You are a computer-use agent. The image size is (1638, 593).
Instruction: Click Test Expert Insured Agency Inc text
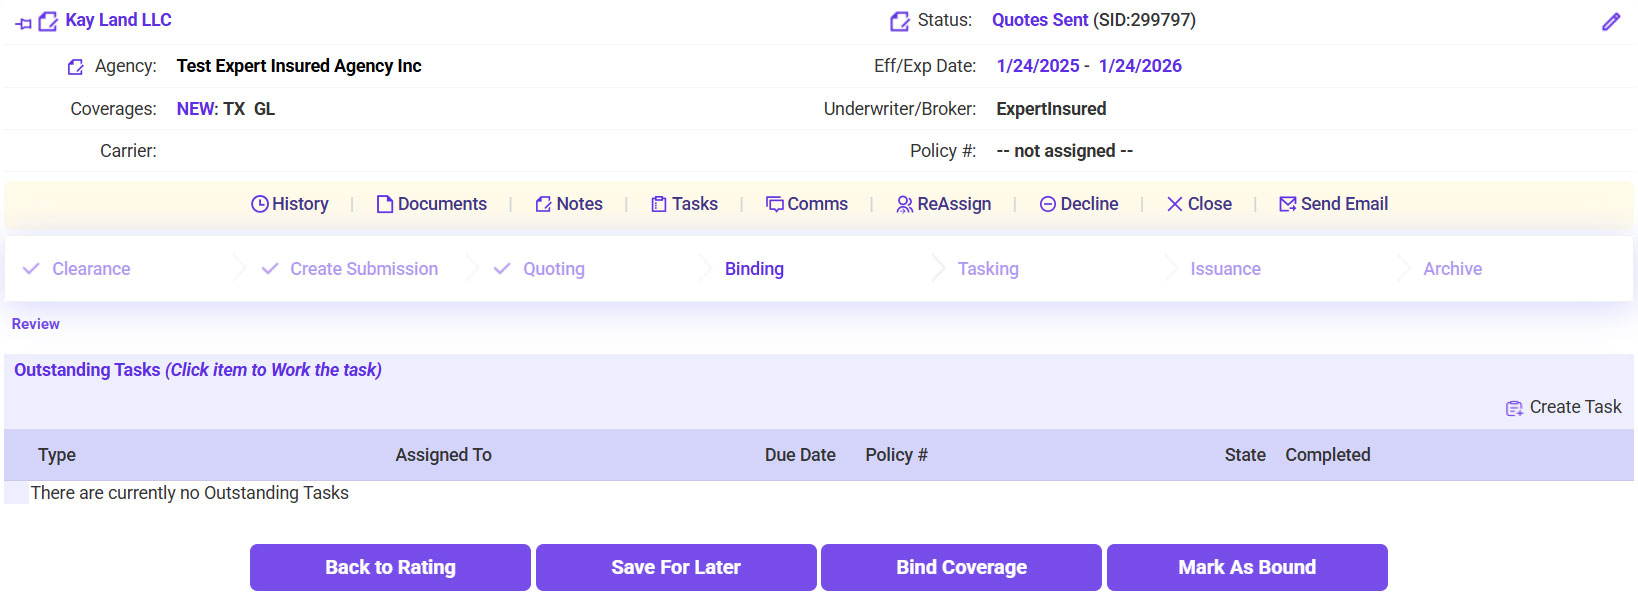pos(299,66)
